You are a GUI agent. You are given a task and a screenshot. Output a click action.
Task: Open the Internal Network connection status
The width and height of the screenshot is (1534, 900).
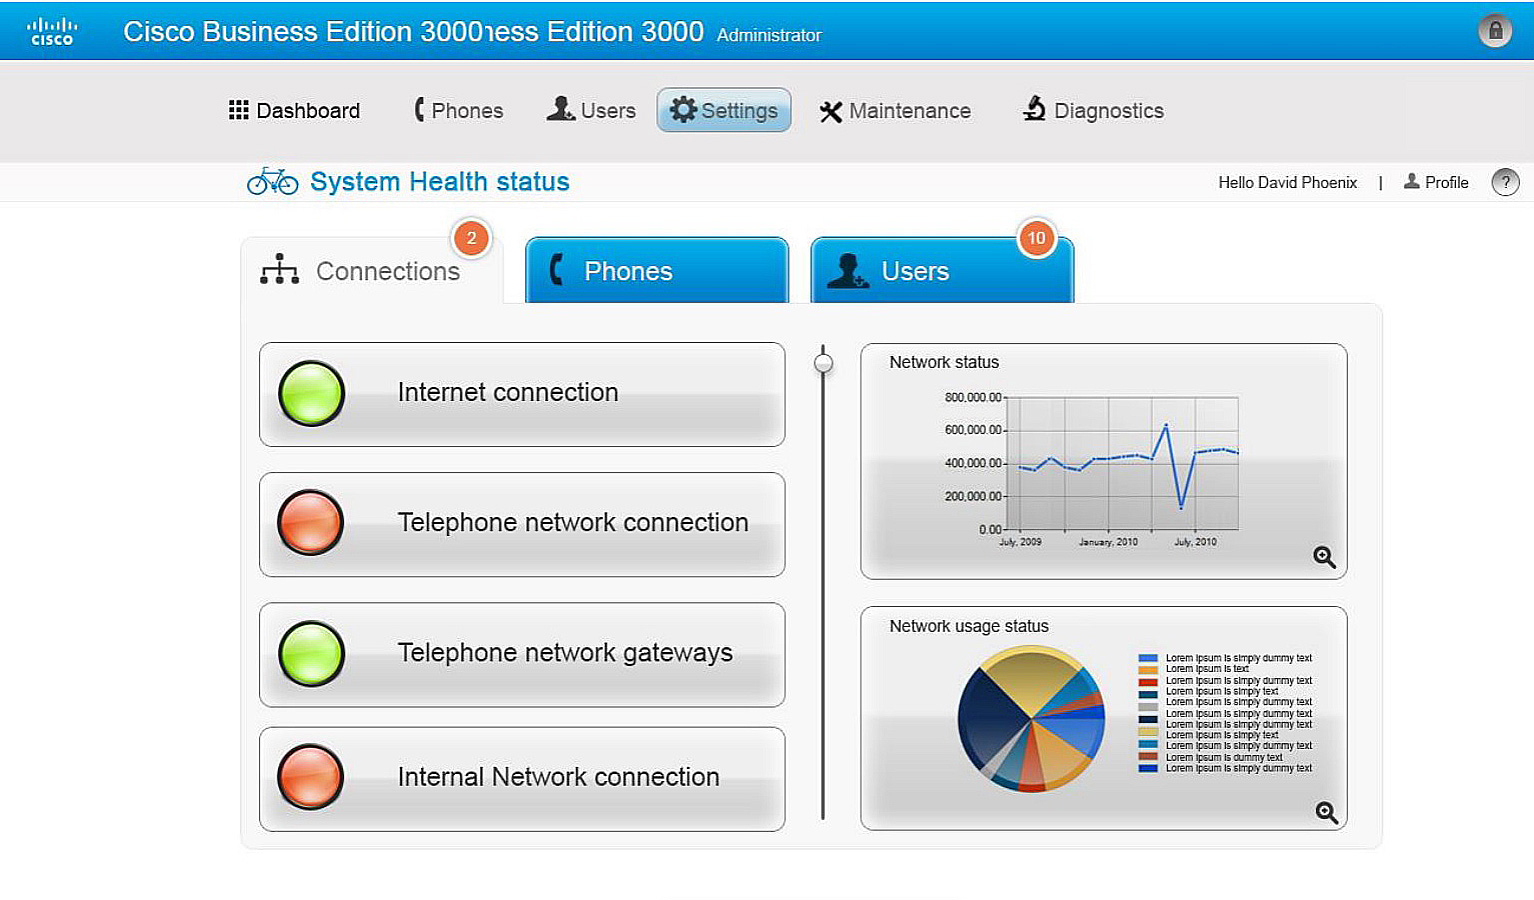(522, 779)
